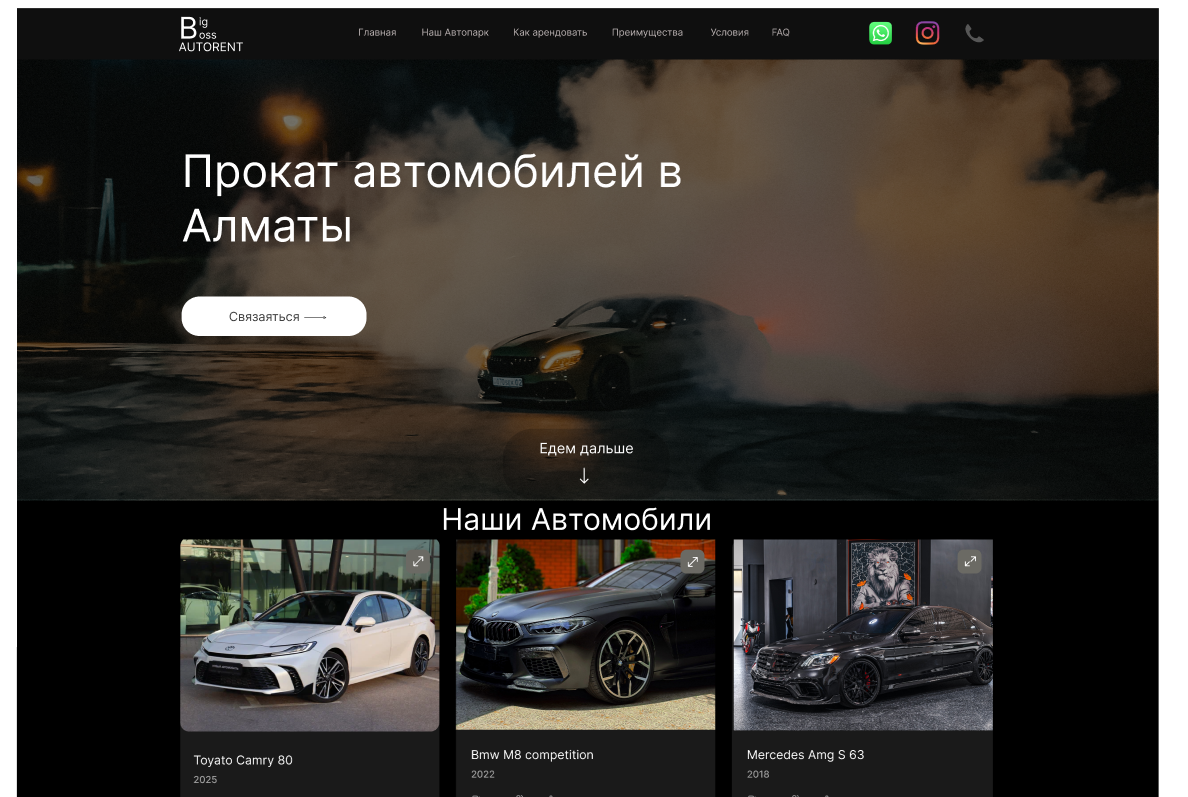Screen dimensions: 1188x797
Task: Click the Big Boss Autorent logo
Action: point(210,34)
